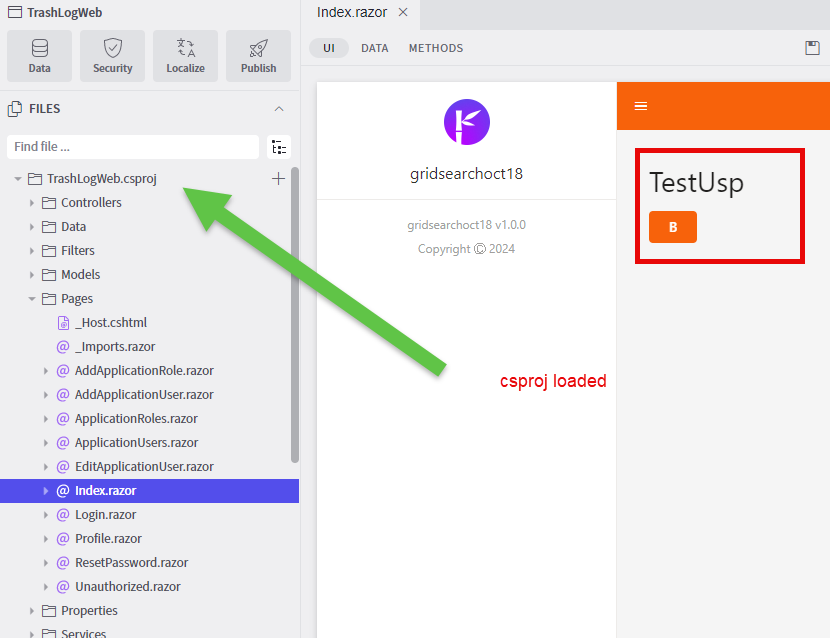Open the Security settings button

(112, 56)
